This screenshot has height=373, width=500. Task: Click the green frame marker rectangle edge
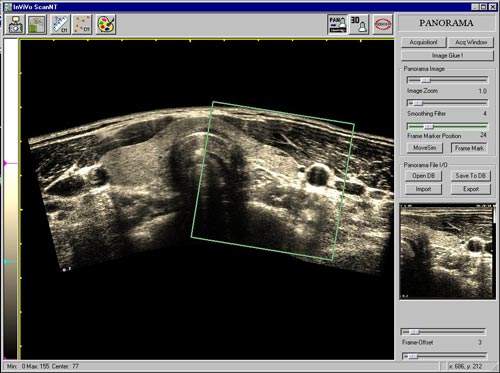[283, 113]
